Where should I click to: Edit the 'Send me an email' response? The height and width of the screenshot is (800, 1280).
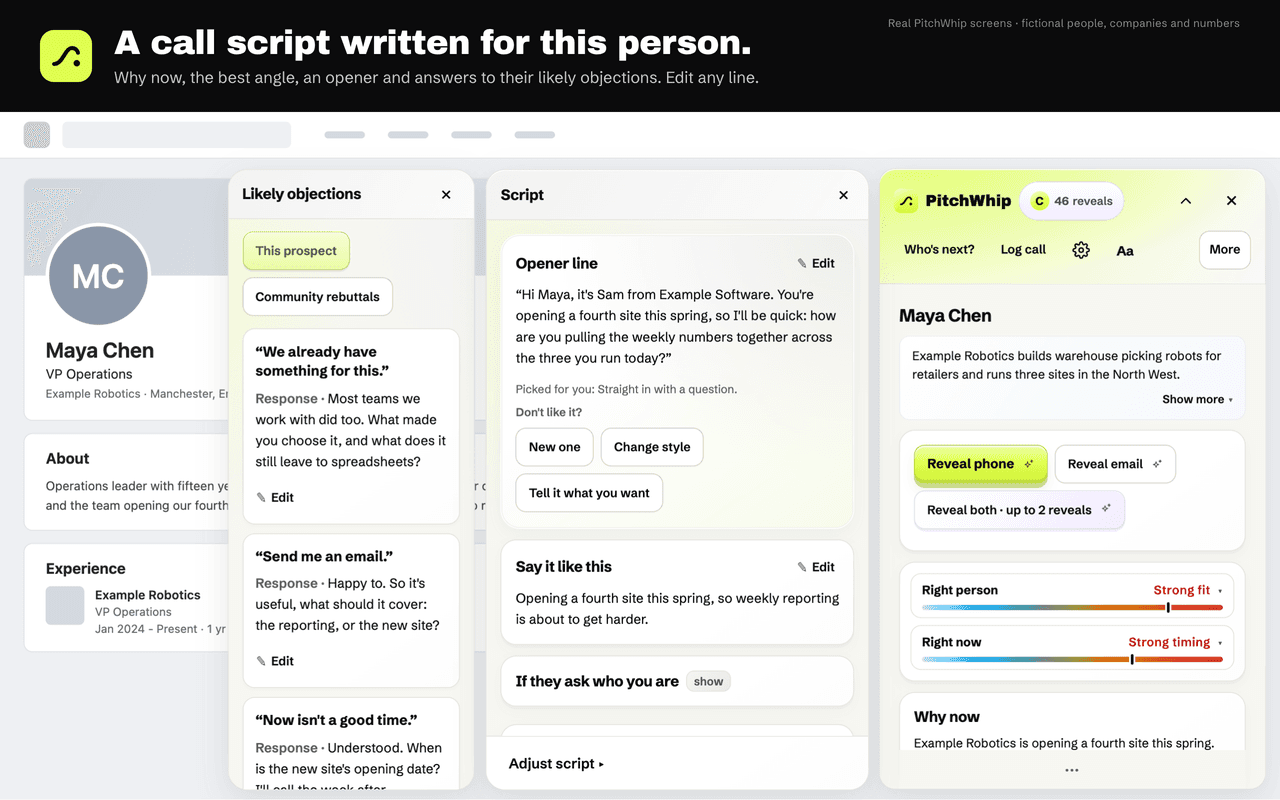(275, 661)
